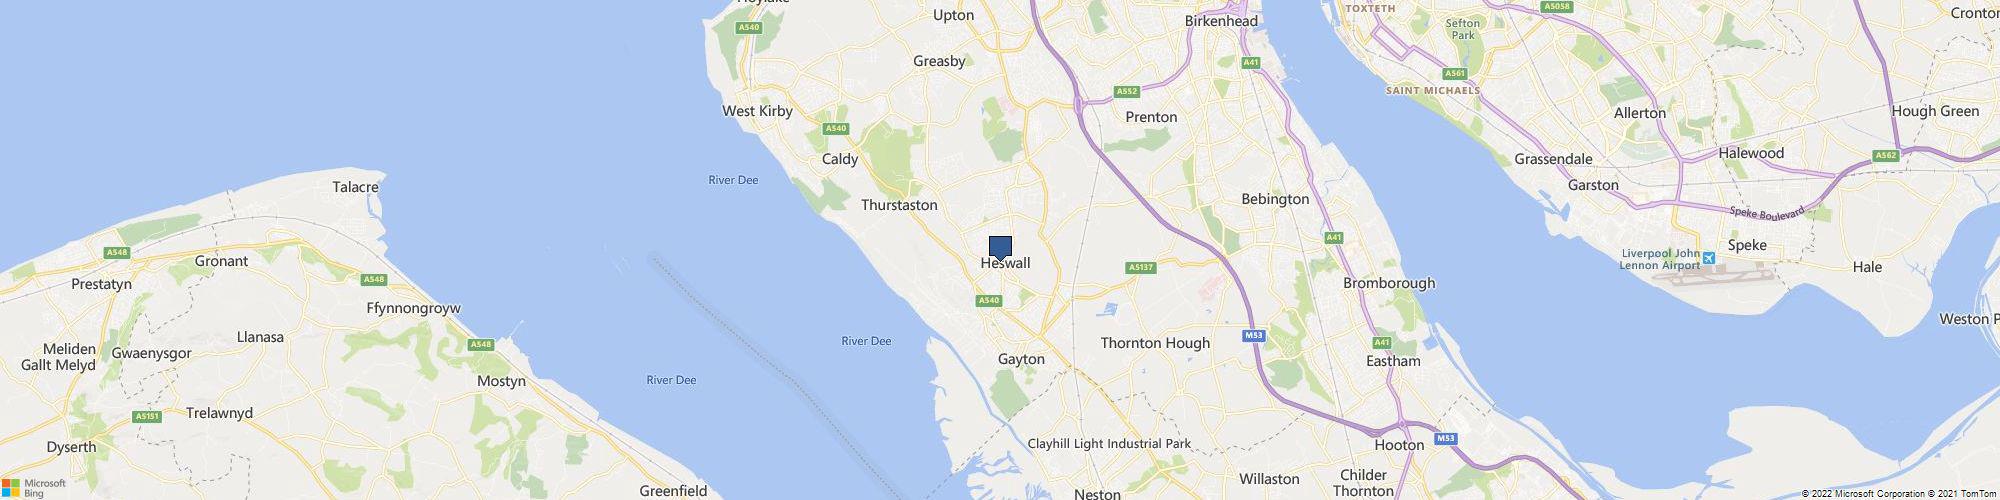The width and height of the screenshot is (2000, 500).
Task: Click the A5151 road shield near Trelawnyd
Action: tap(147, 416)
